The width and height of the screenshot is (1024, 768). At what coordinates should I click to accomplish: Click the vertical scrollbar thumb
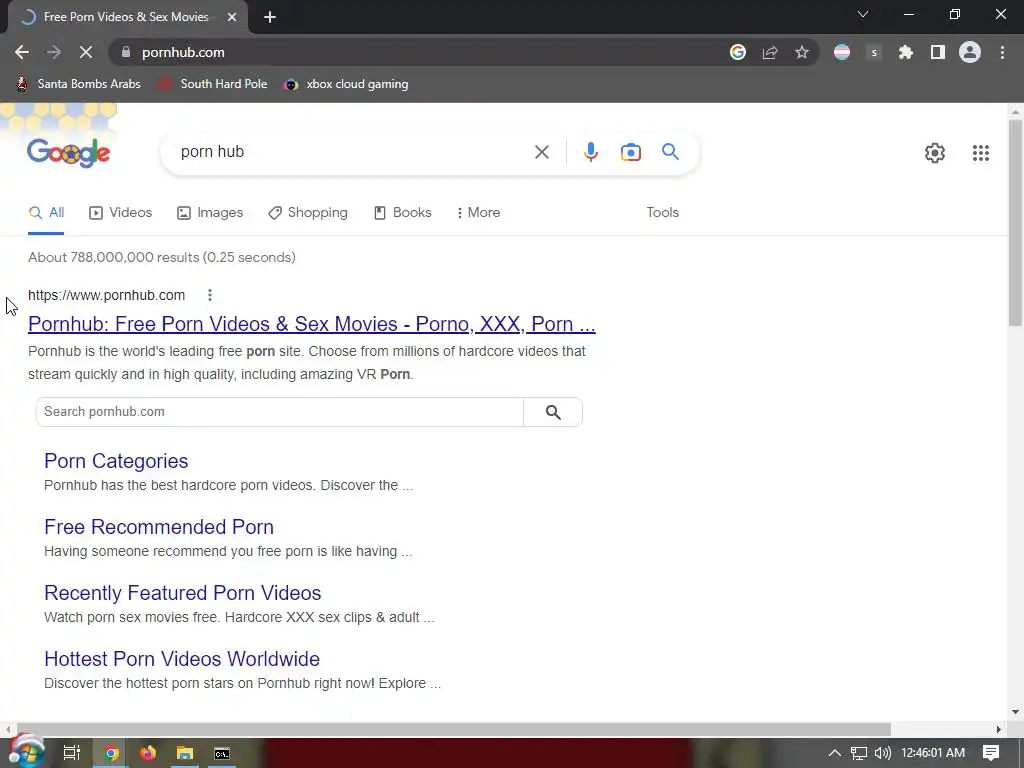tap(1015, 222)
